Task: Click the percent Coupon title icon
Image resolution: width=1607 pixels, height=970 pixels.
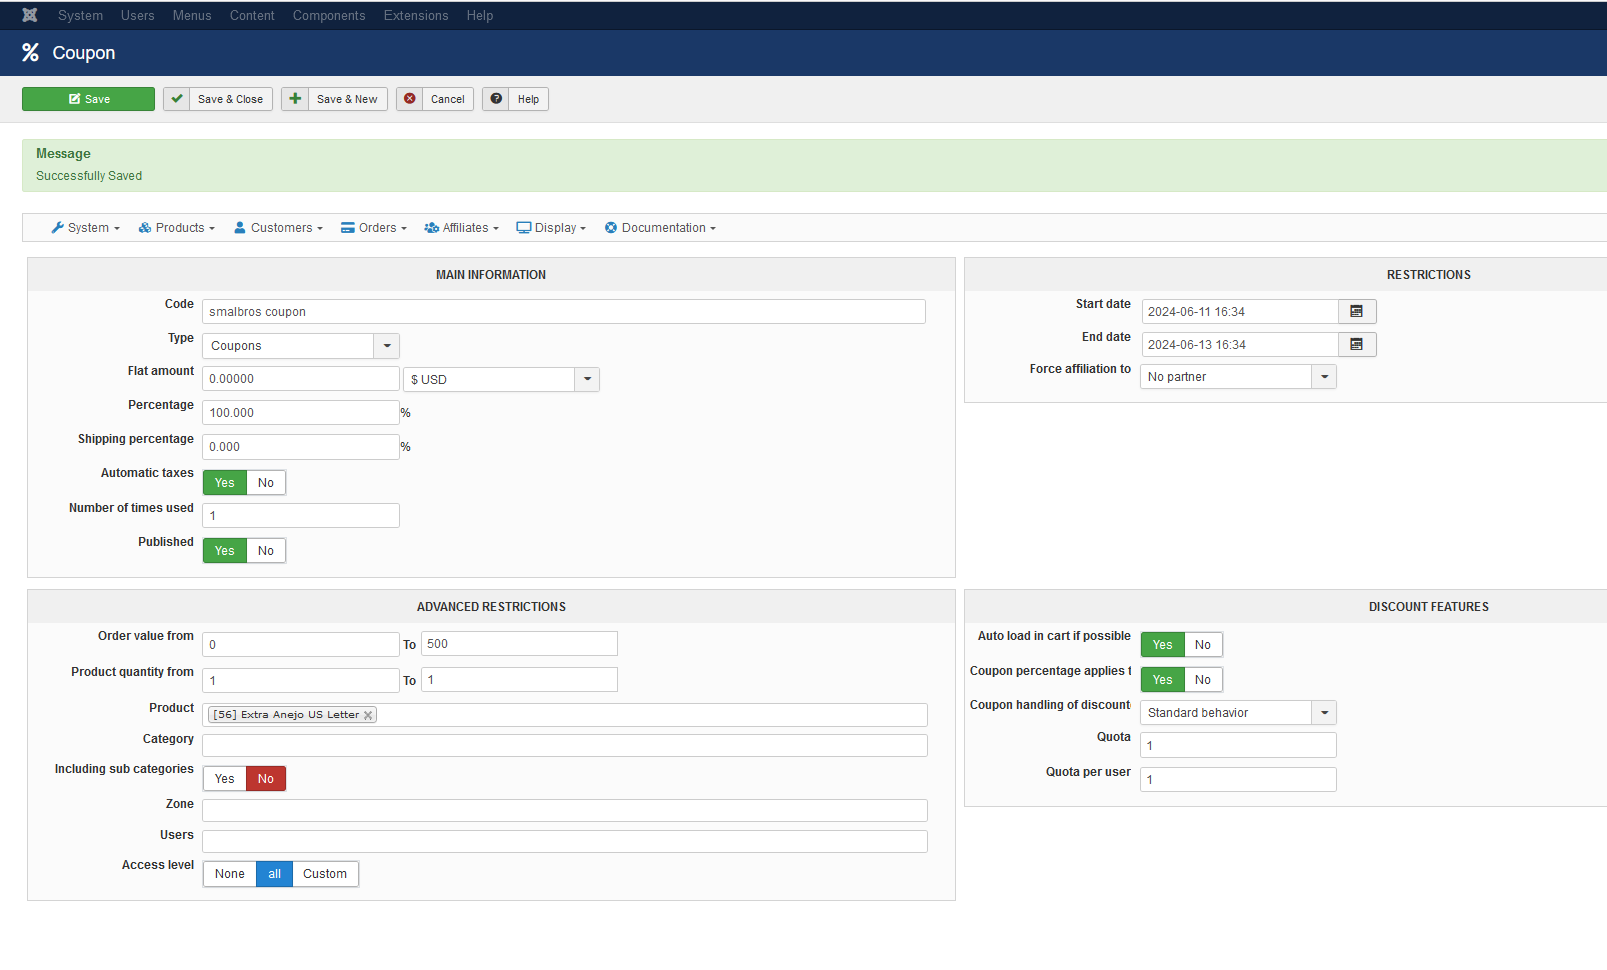Action: pos(31,53)
